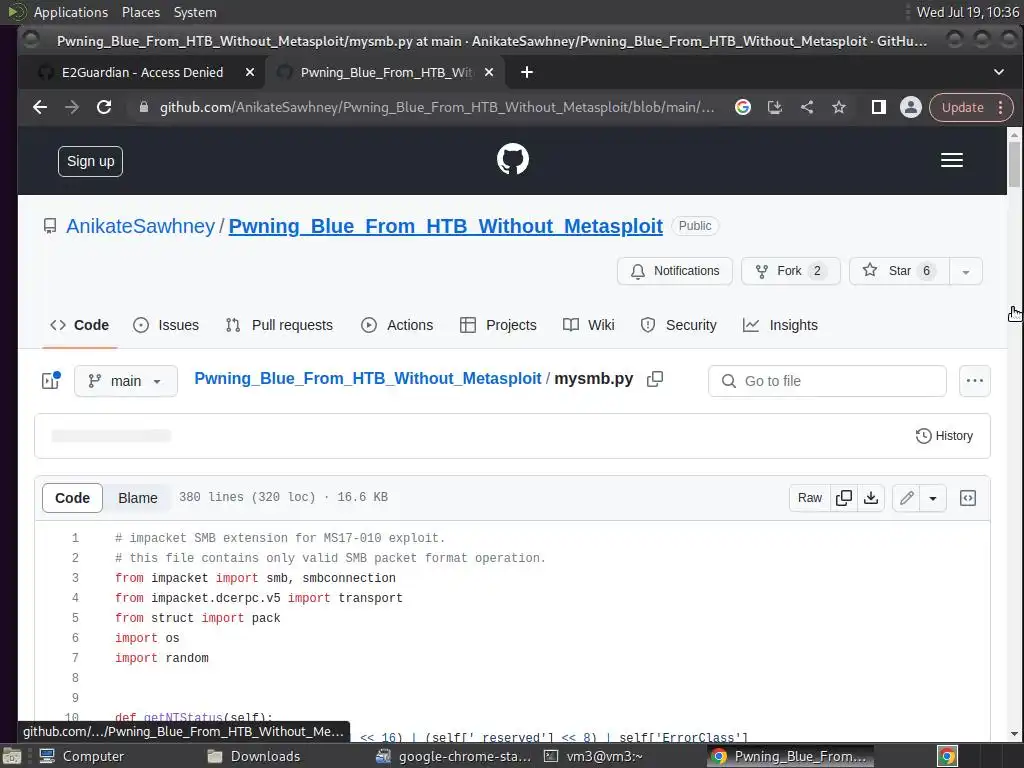
Task: Open the AnikateSawhney user link
Action: (140, 226)
